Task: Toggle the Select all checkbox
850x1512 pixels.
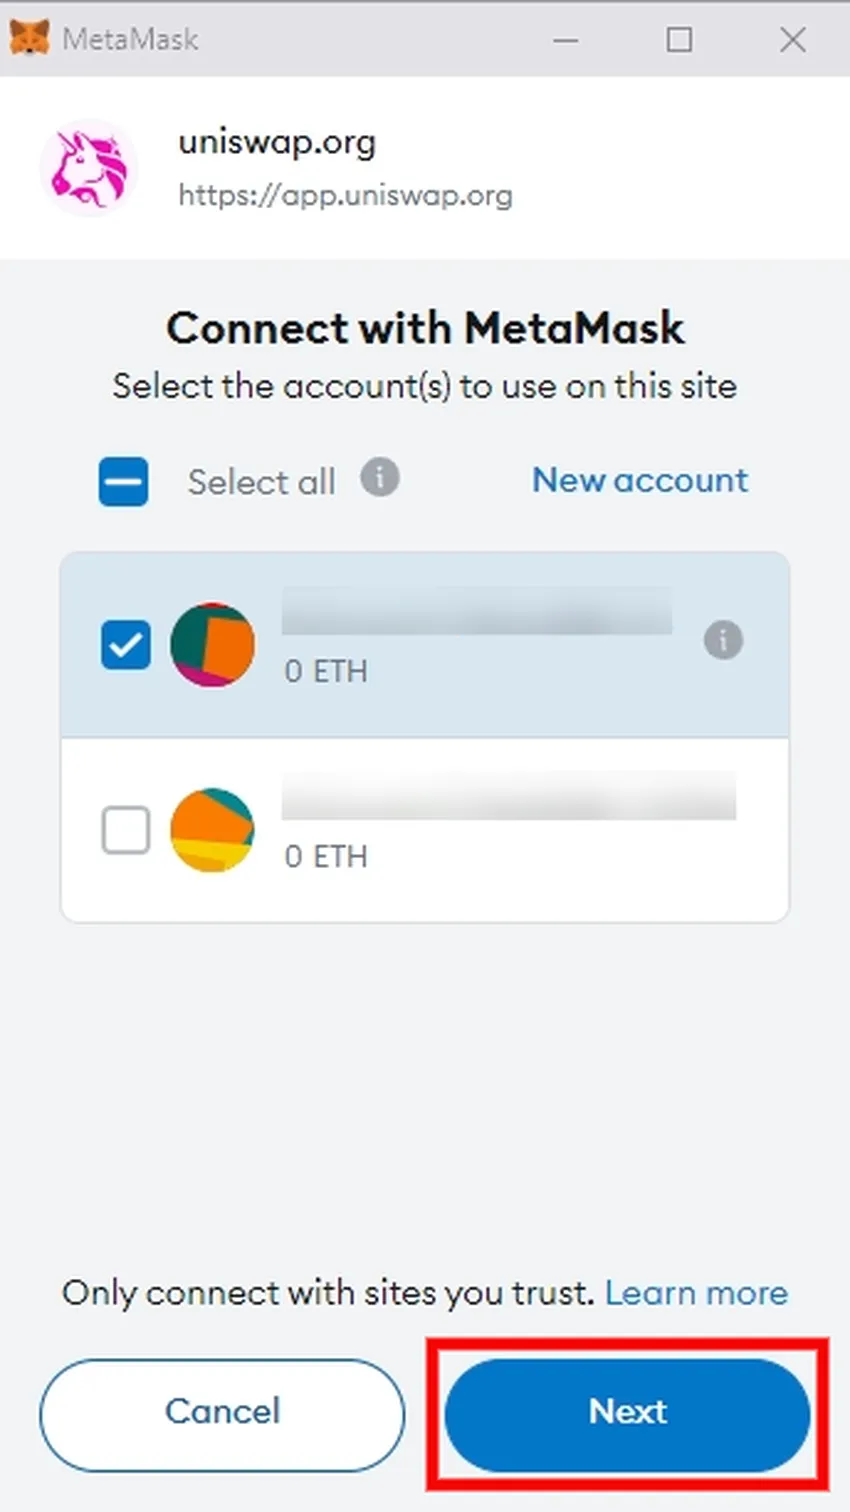Action: click(x=124, y=481)
